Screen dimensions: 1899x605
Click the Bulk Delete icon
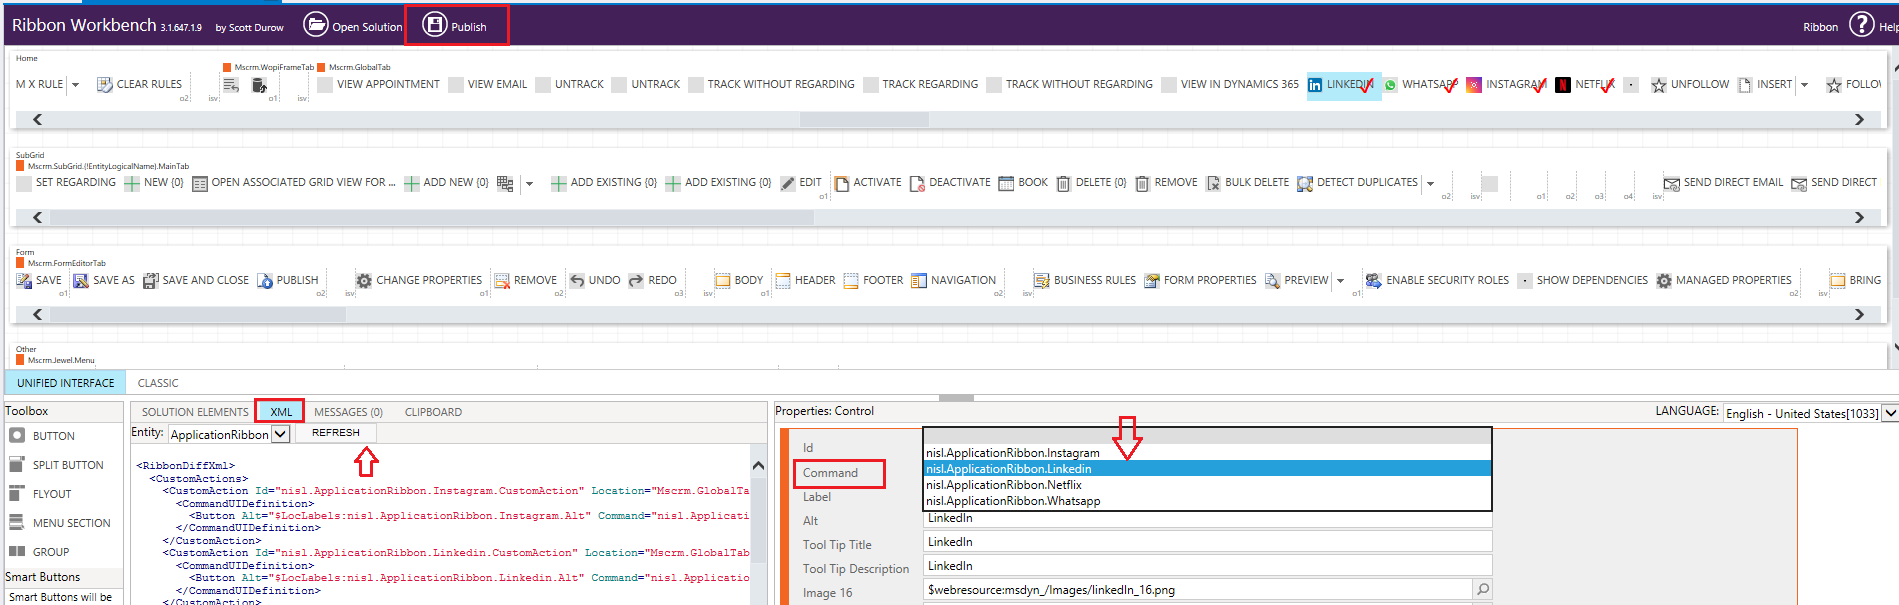[x=1213, y=183]
